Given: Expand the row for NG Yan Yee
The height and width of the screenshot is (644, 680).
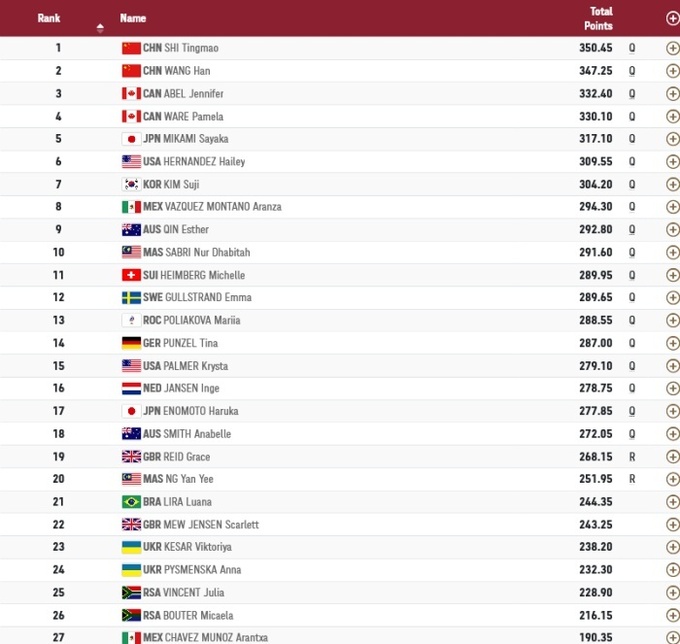Looking at the screenshot, I should (672, 479).
